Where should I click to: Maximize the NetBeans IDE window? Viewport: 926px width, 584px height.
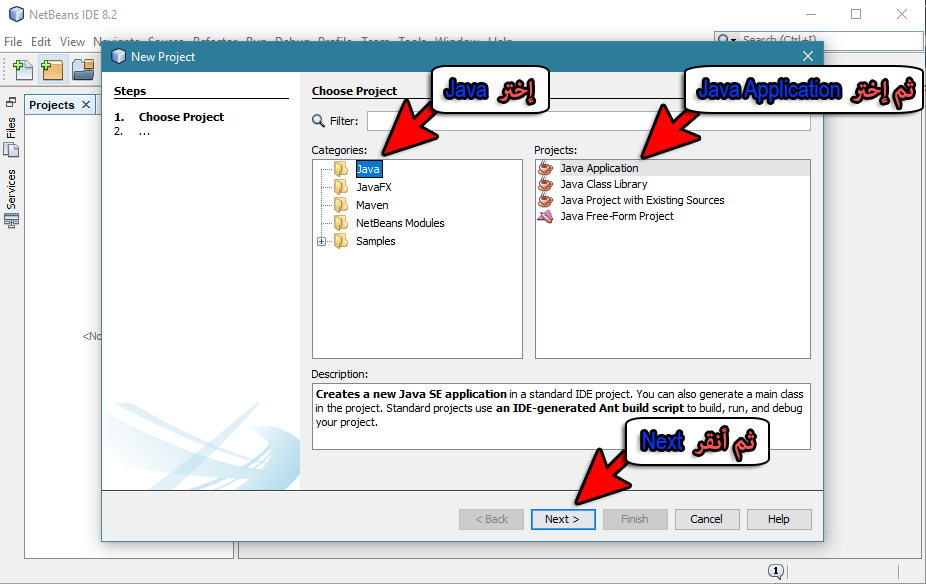click(x=856, y=14)
